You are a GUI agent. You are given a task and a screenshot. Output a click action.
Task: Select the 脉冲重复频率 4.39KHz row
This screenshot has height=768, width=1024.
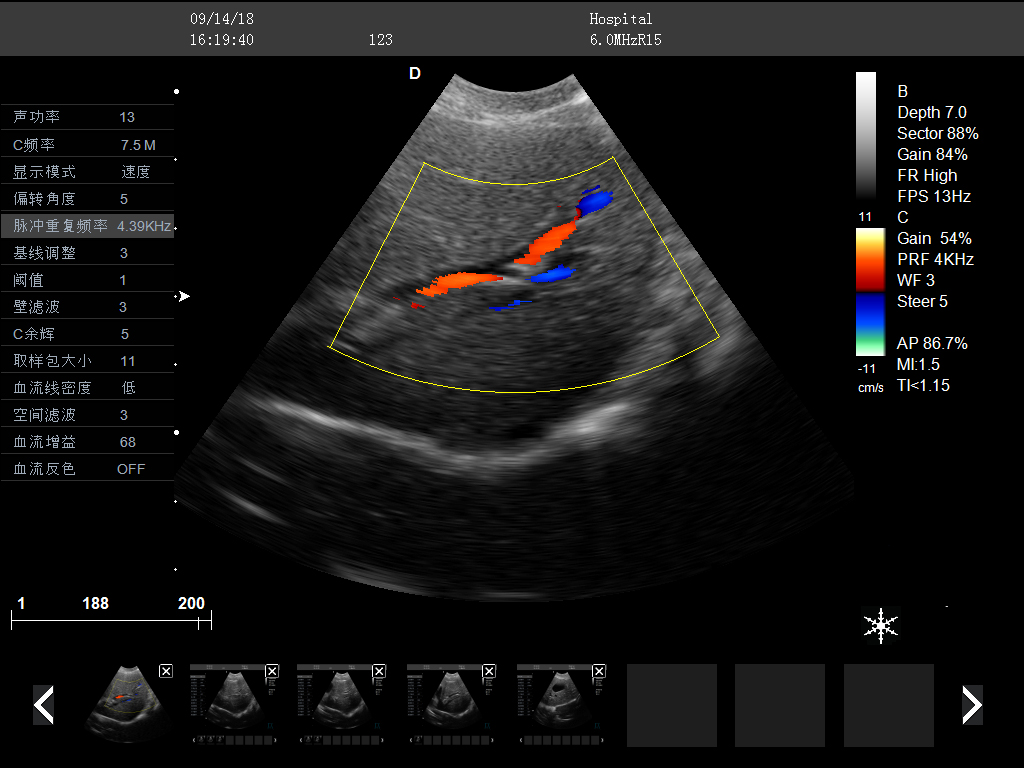tap(87, 226)
